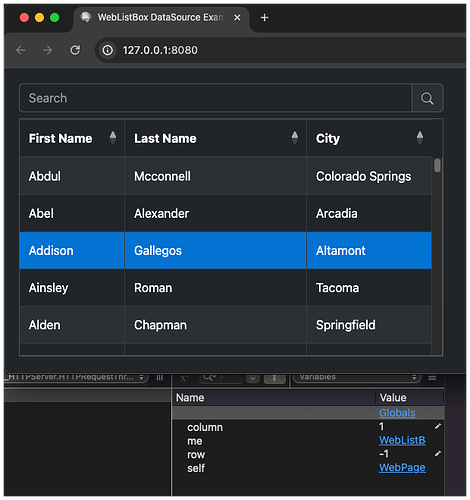
Task: Edit the row value pencil icon
Action: (438, 453)
